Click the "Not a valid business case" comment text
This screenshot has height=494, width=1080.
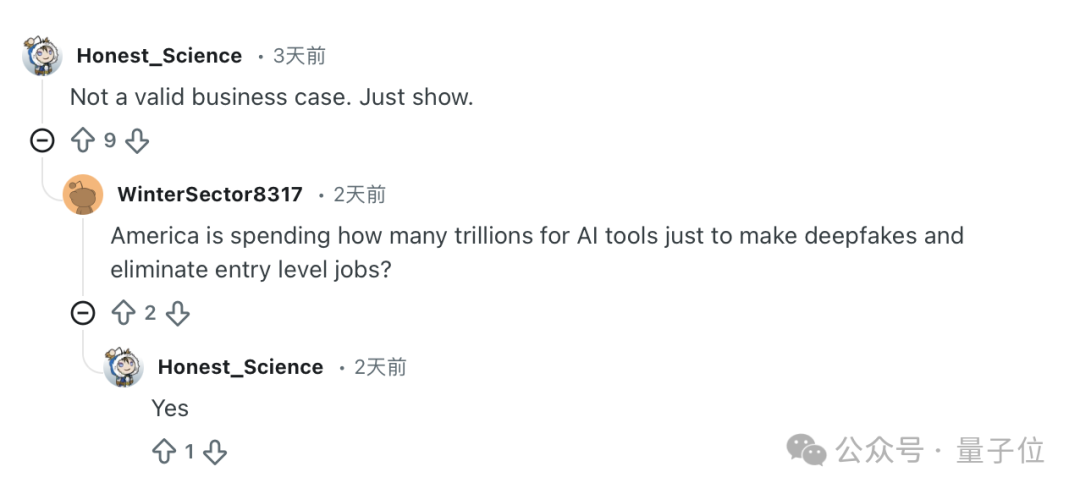tap(271, 98)
